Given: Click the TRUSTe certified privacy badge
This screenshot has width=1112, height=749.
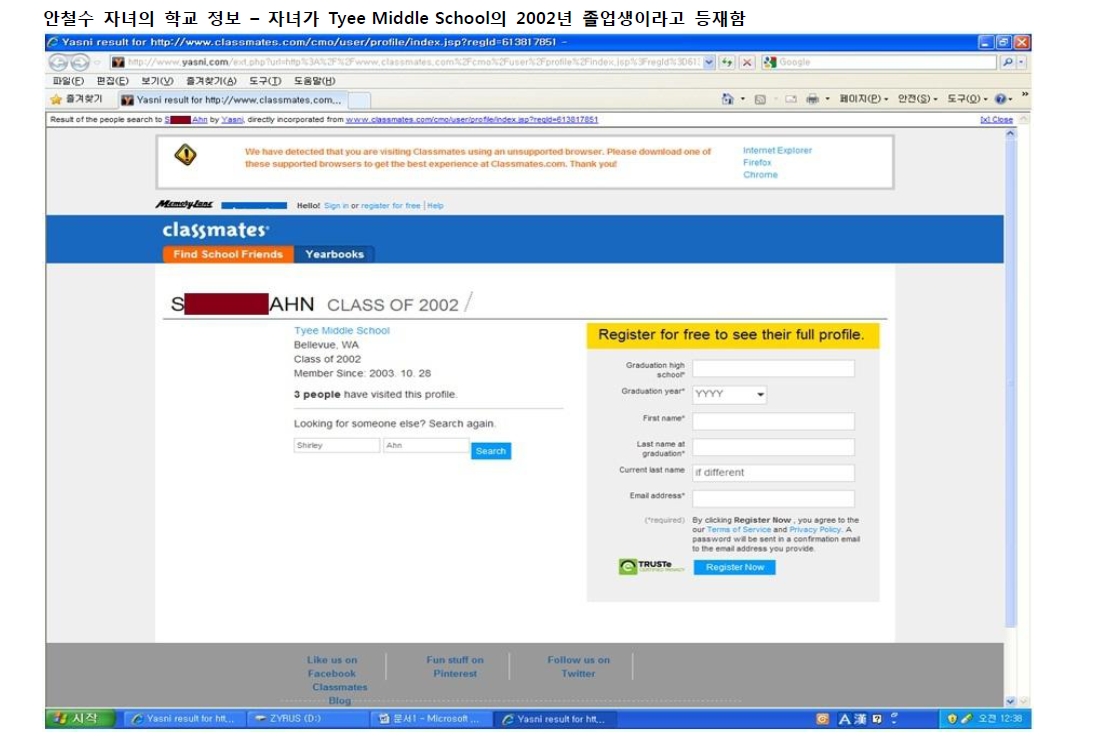Looking at the screenshot, I should 651,566.
